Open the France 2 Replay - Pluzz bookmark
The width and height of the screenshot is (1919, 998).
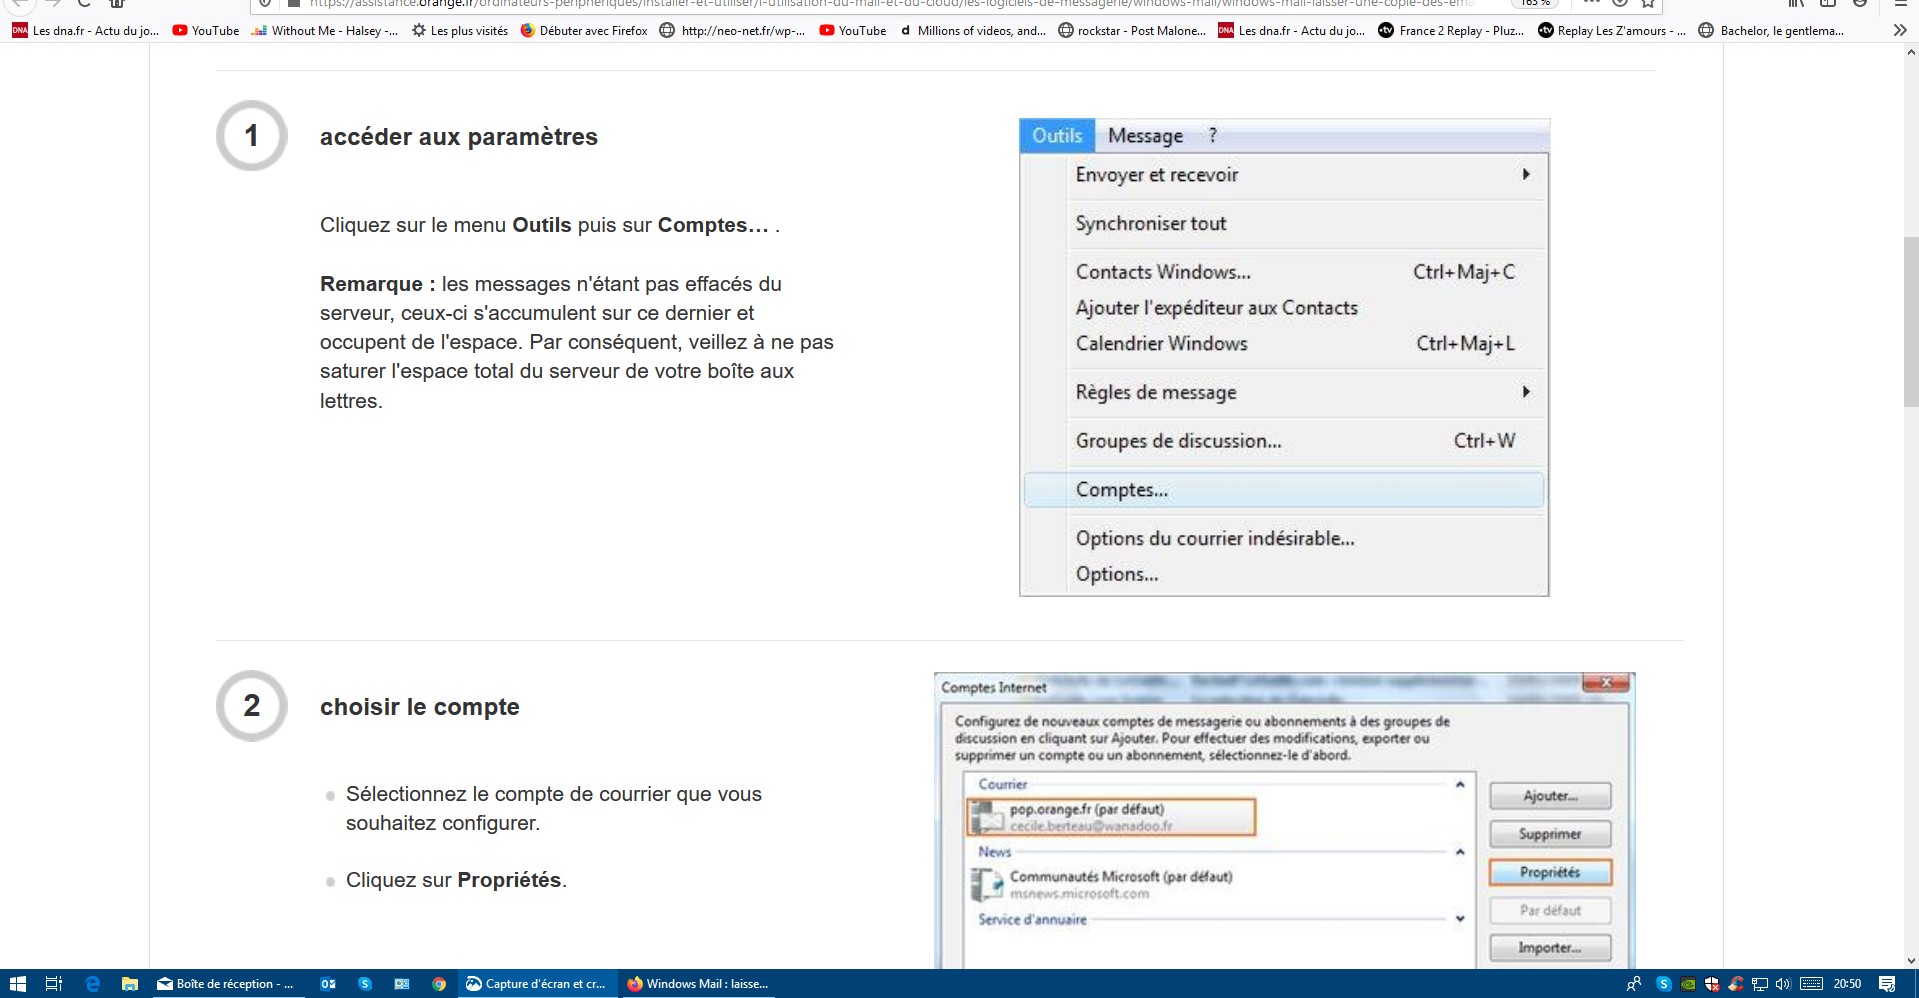(x=1451, y=31)
